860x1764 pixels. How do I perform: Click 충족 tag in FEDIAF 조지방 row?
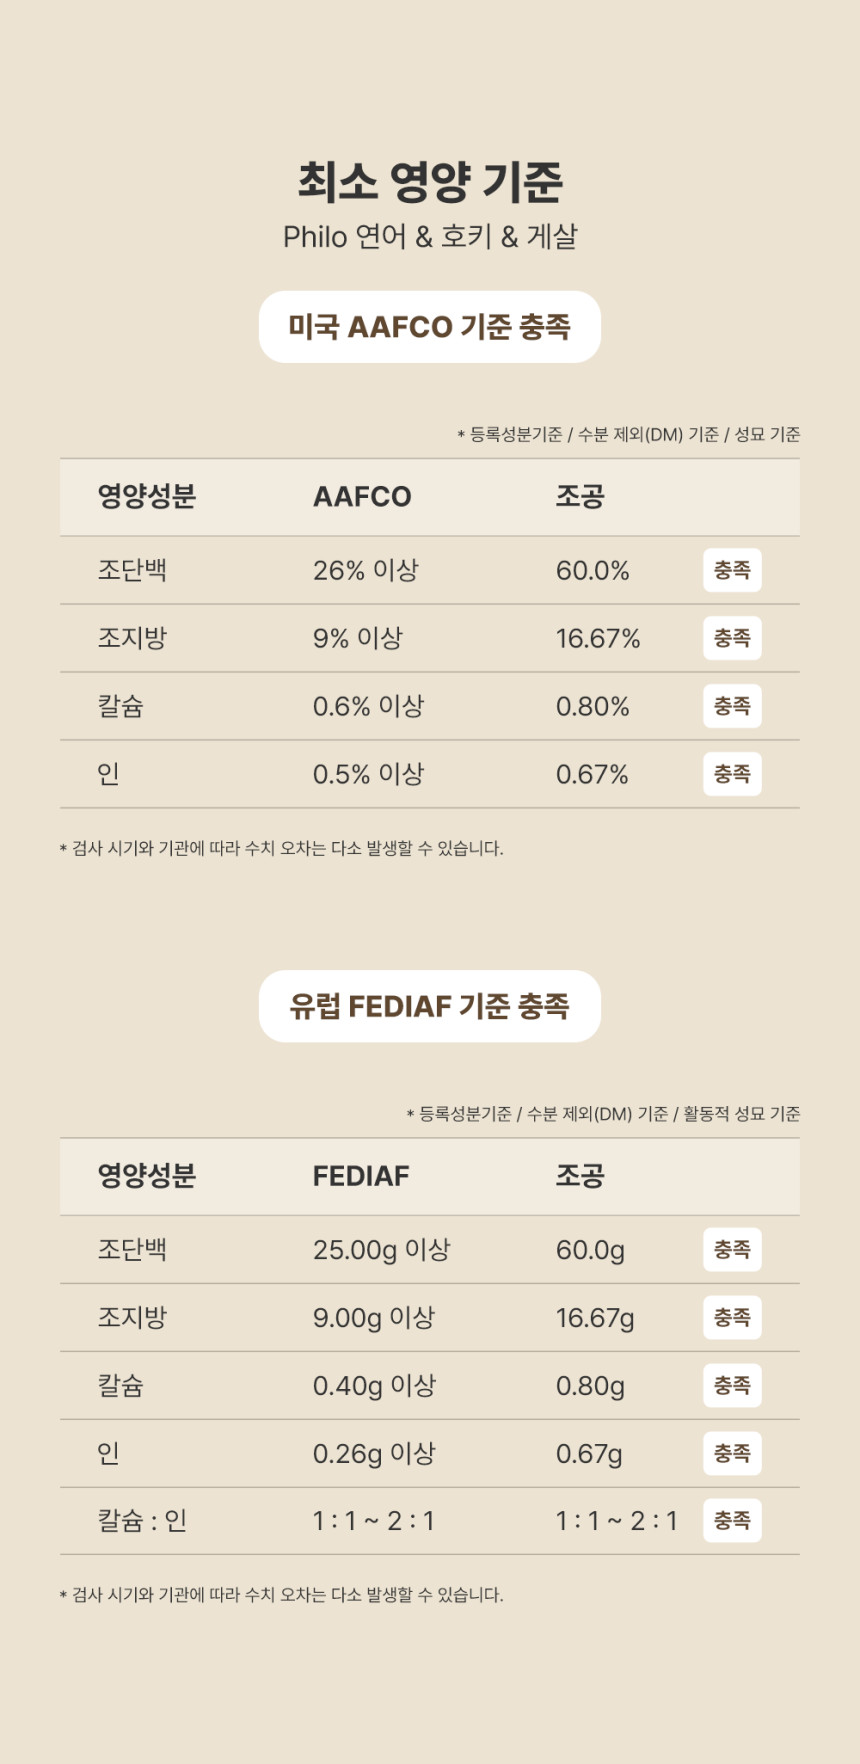coord(732,1318)
